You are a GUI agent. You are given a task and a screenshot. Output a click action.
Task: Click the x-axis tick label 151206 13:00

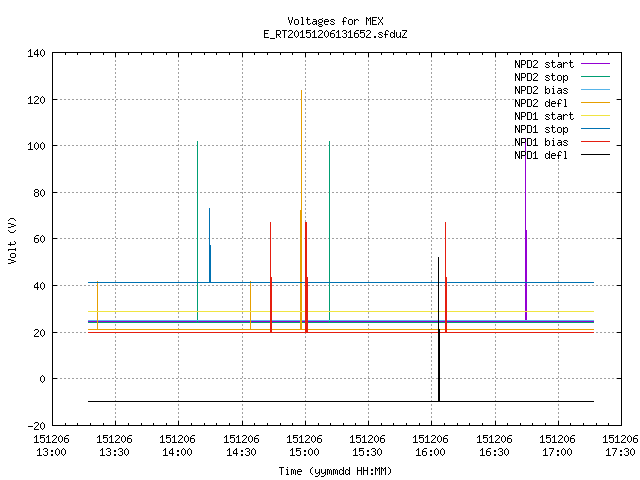click(51, 446)
